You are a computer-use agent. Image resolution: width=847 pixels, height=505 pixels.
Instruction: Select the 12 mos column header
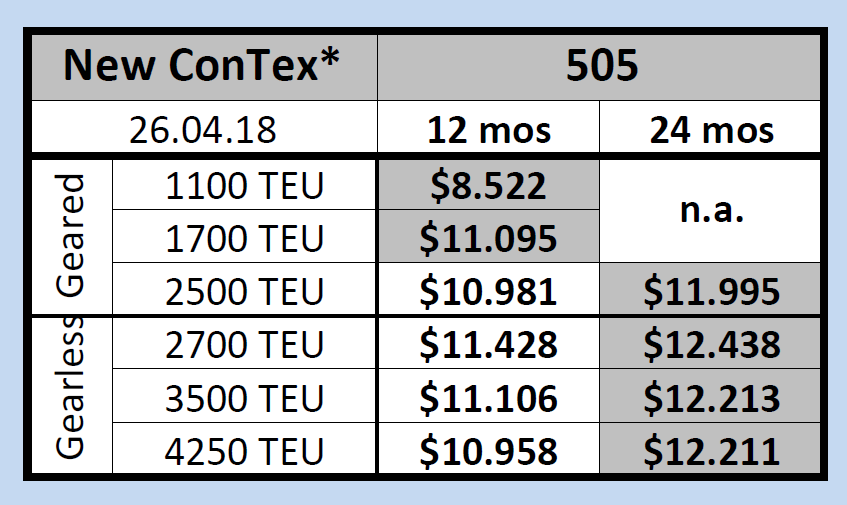[x=488, y=130]
